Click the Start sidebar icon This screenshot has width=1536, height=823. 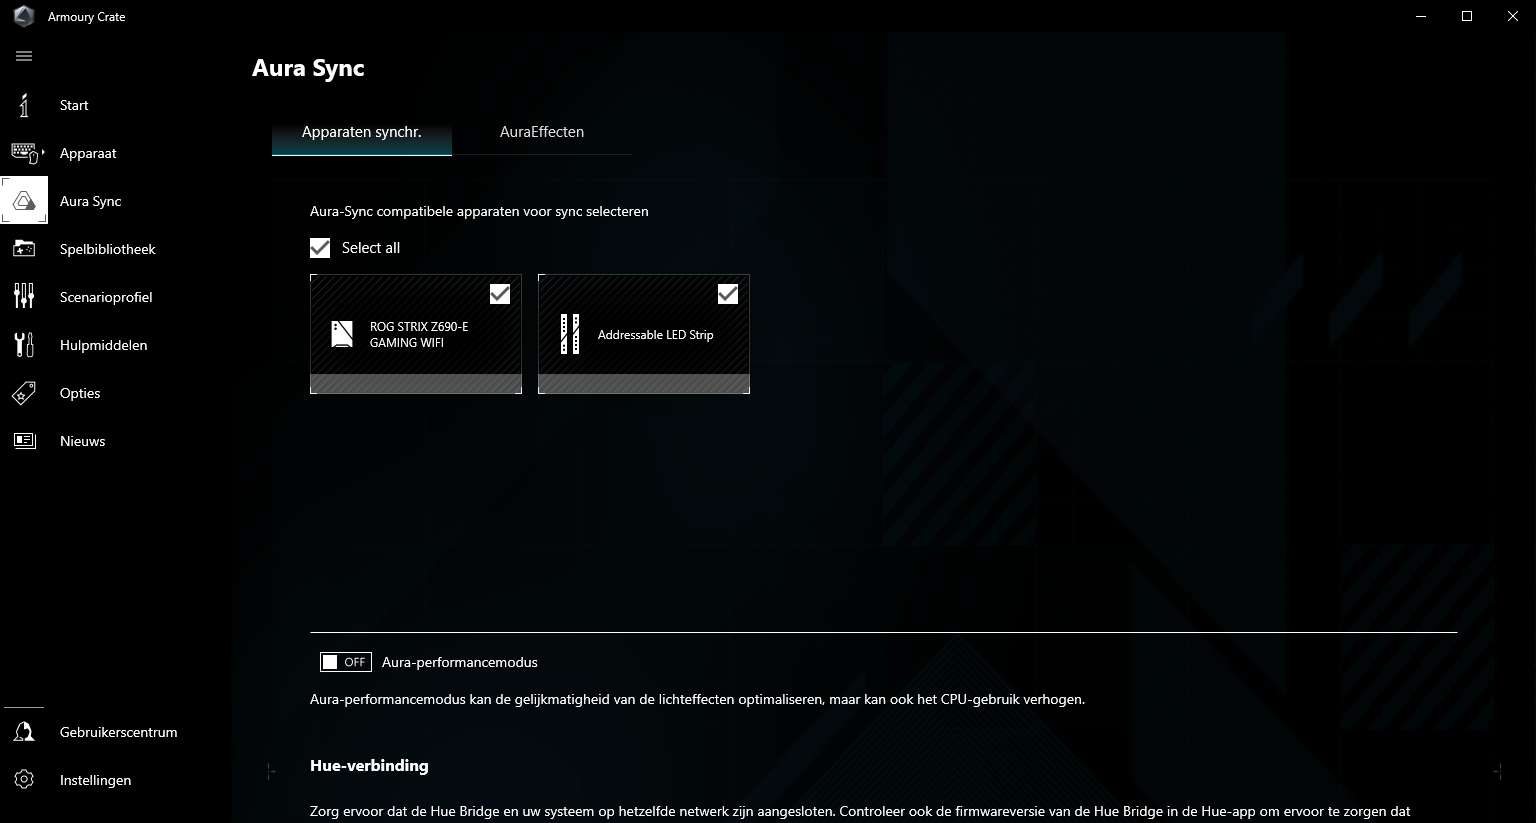[x=24, y=105]
